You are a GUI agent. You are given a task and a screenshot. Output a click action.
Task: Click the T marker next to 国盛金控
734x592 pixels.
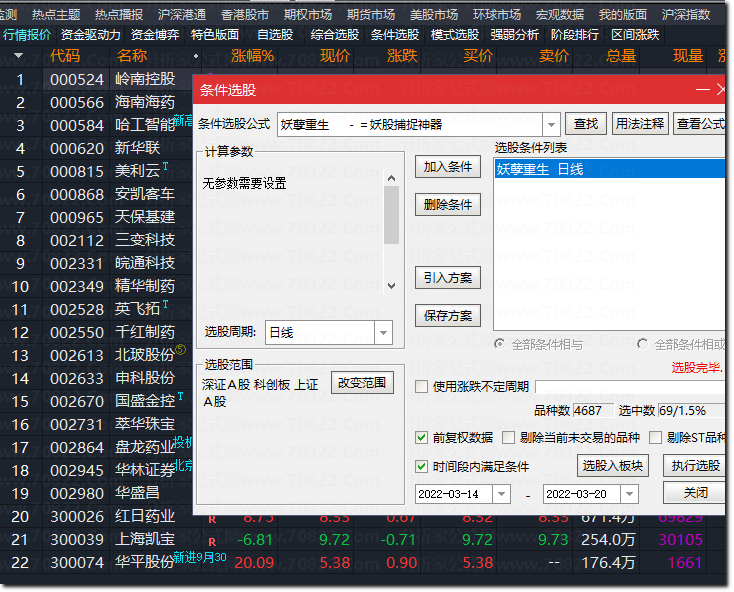coord(180,396)
